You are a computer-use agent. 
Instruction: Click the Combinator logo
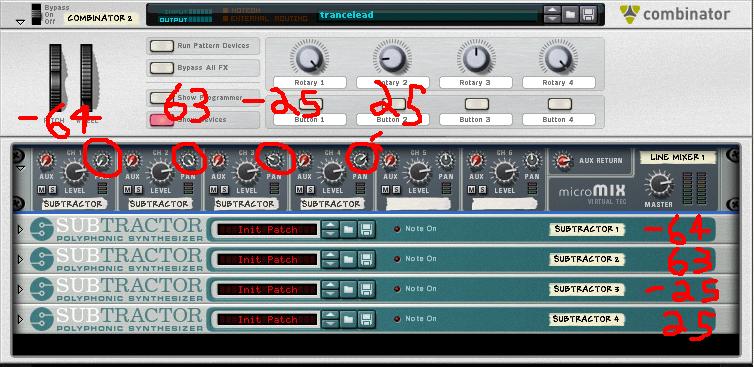coord(675,13)
